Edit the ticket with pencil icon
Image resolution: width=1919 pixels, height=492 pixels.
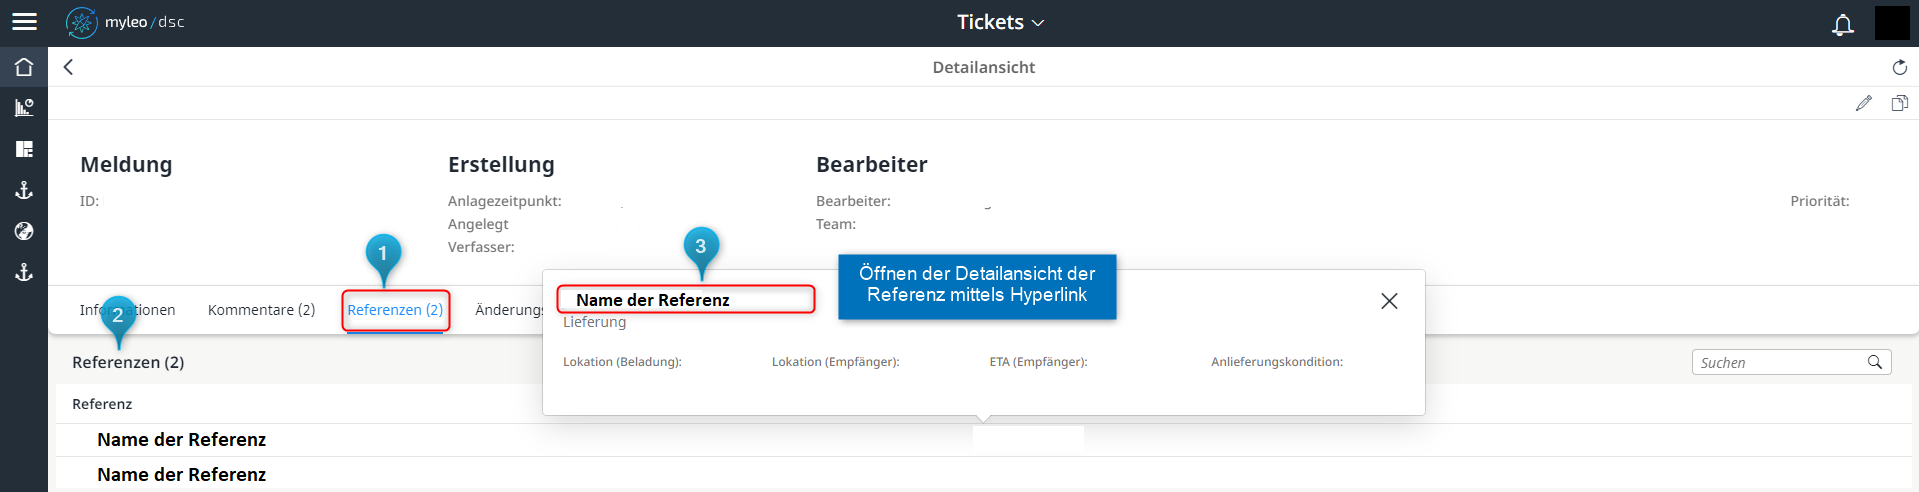tap(1863, 103)
